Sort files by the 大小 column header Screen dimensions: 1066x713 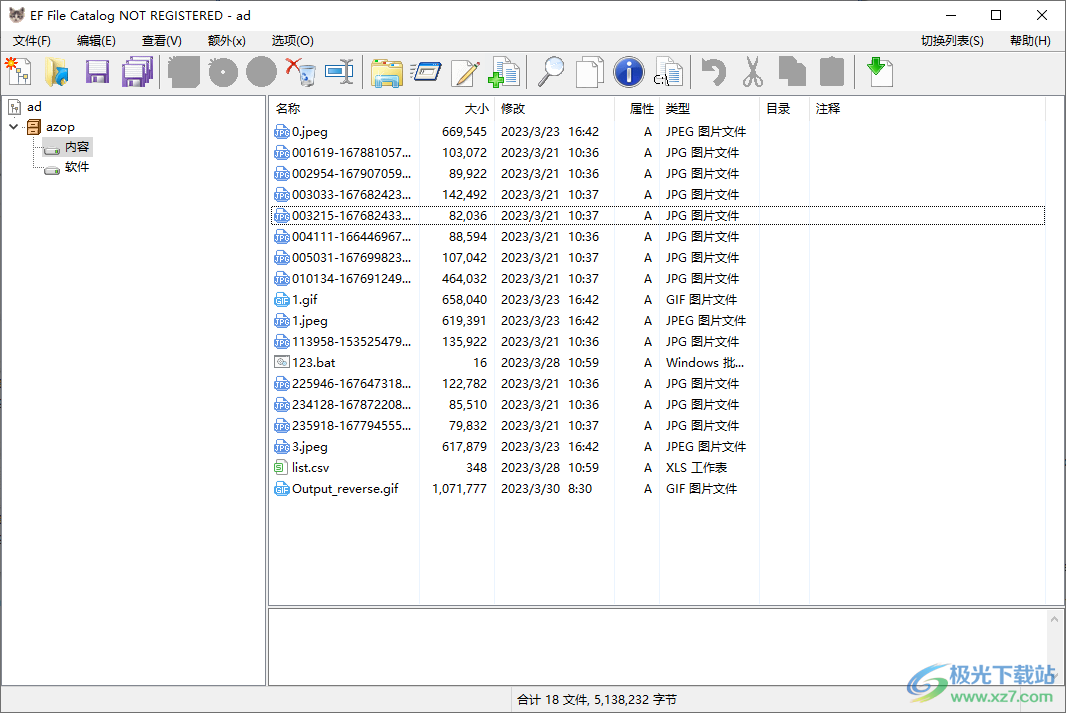coord(478,108)
